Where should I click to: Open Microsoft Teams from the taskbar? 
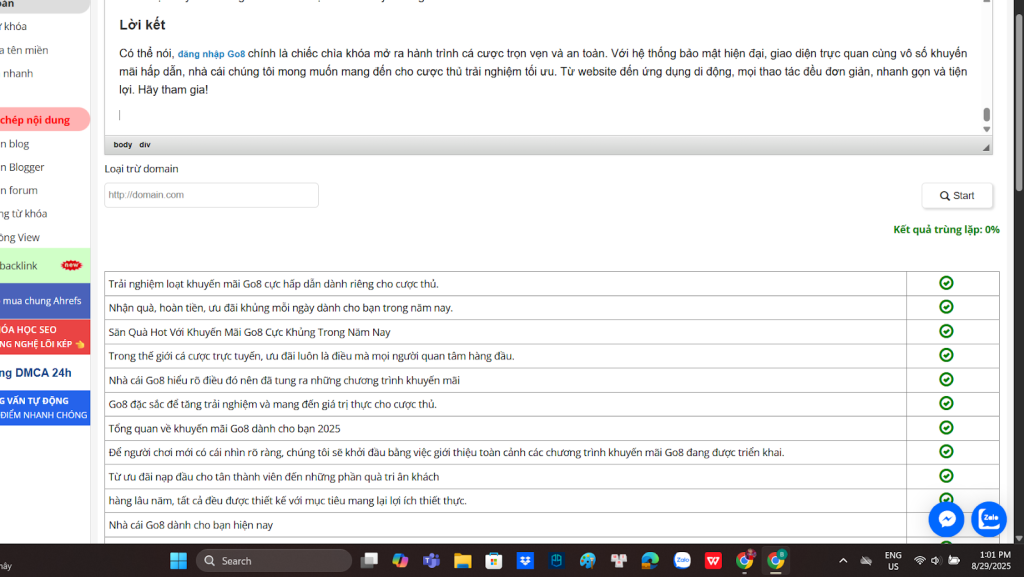click(x=431, y=561)
